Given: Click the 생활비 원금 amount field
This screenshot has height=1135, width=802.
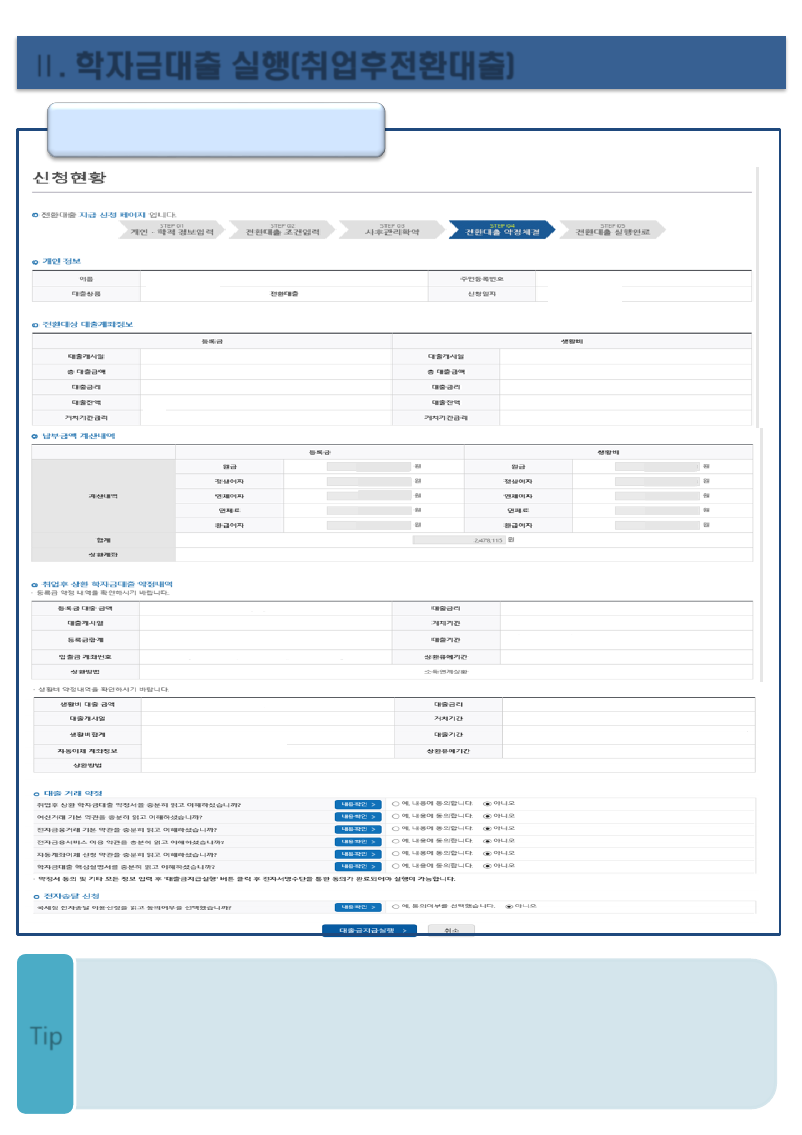Looking at the screenshot, I should click(x=657, y=467).
